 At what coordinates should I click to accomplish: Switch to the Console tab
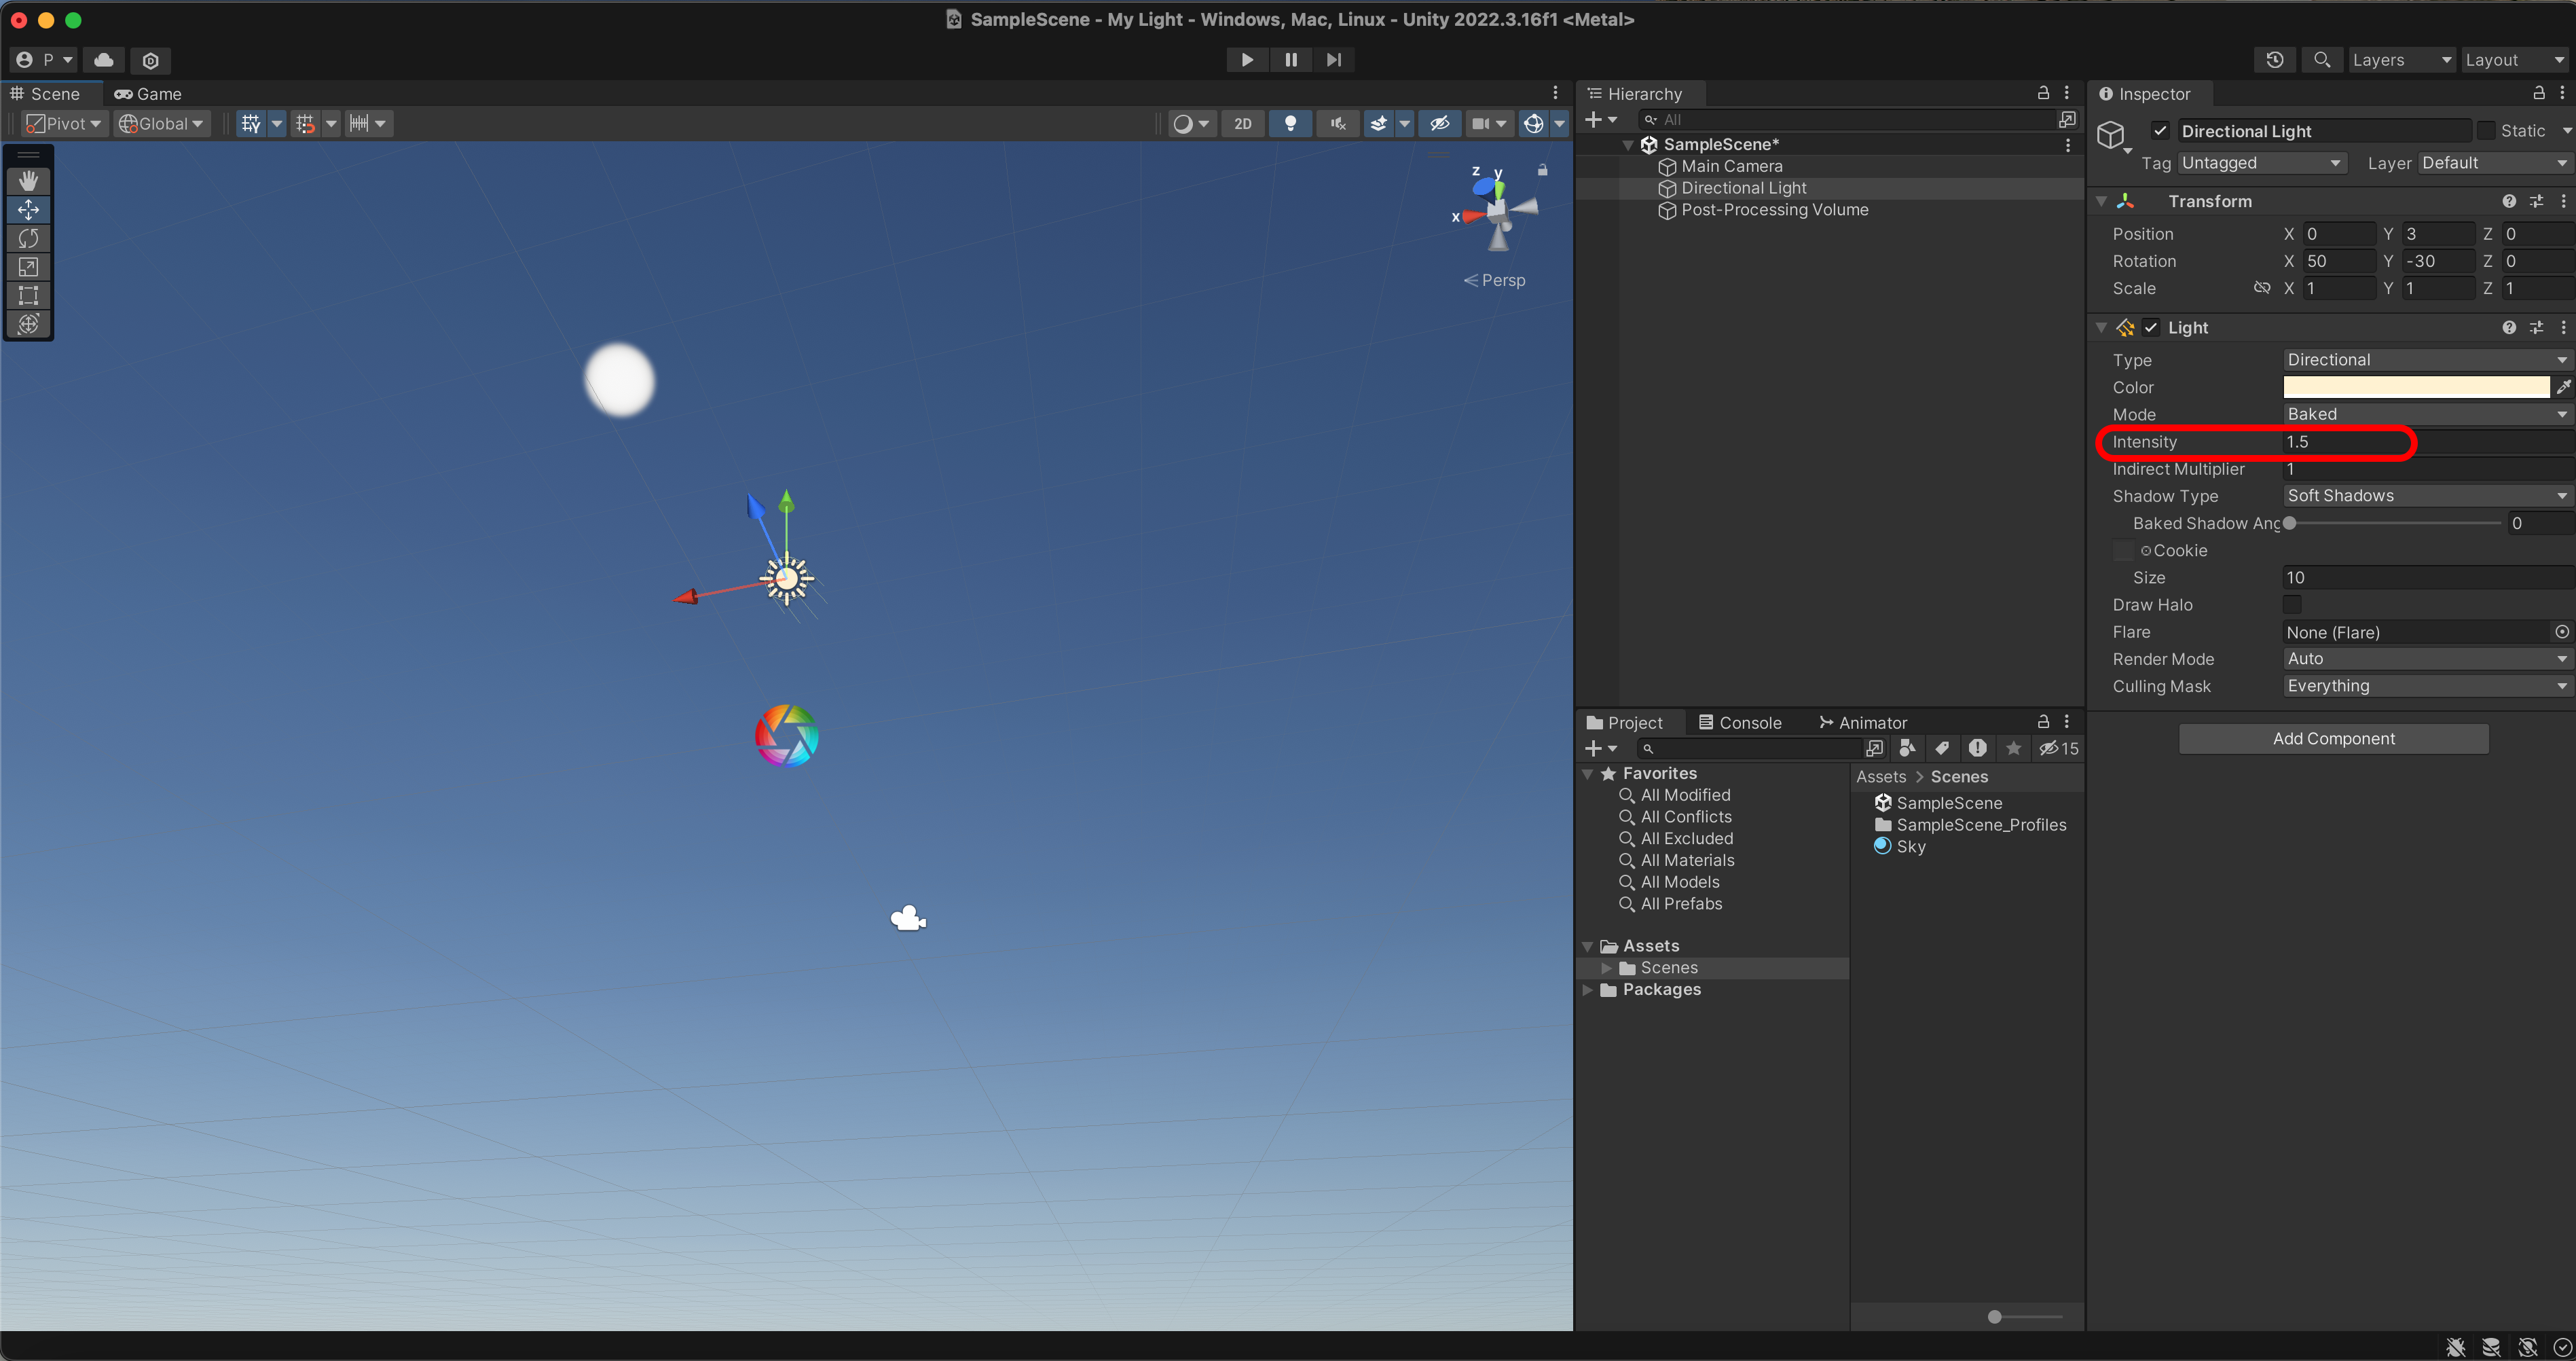pyautogui.click(x=1740, y=723)
